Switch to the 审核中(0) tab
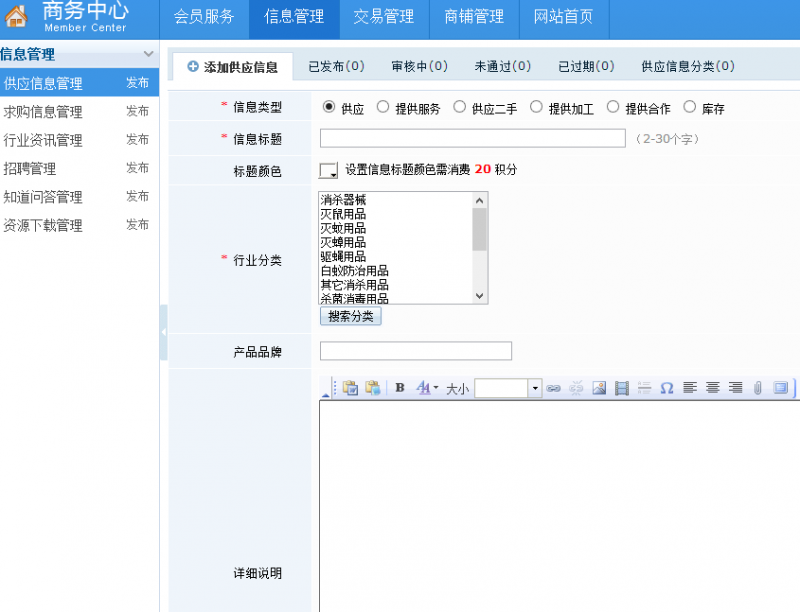 pyautogui.click(x=419, y=67)
